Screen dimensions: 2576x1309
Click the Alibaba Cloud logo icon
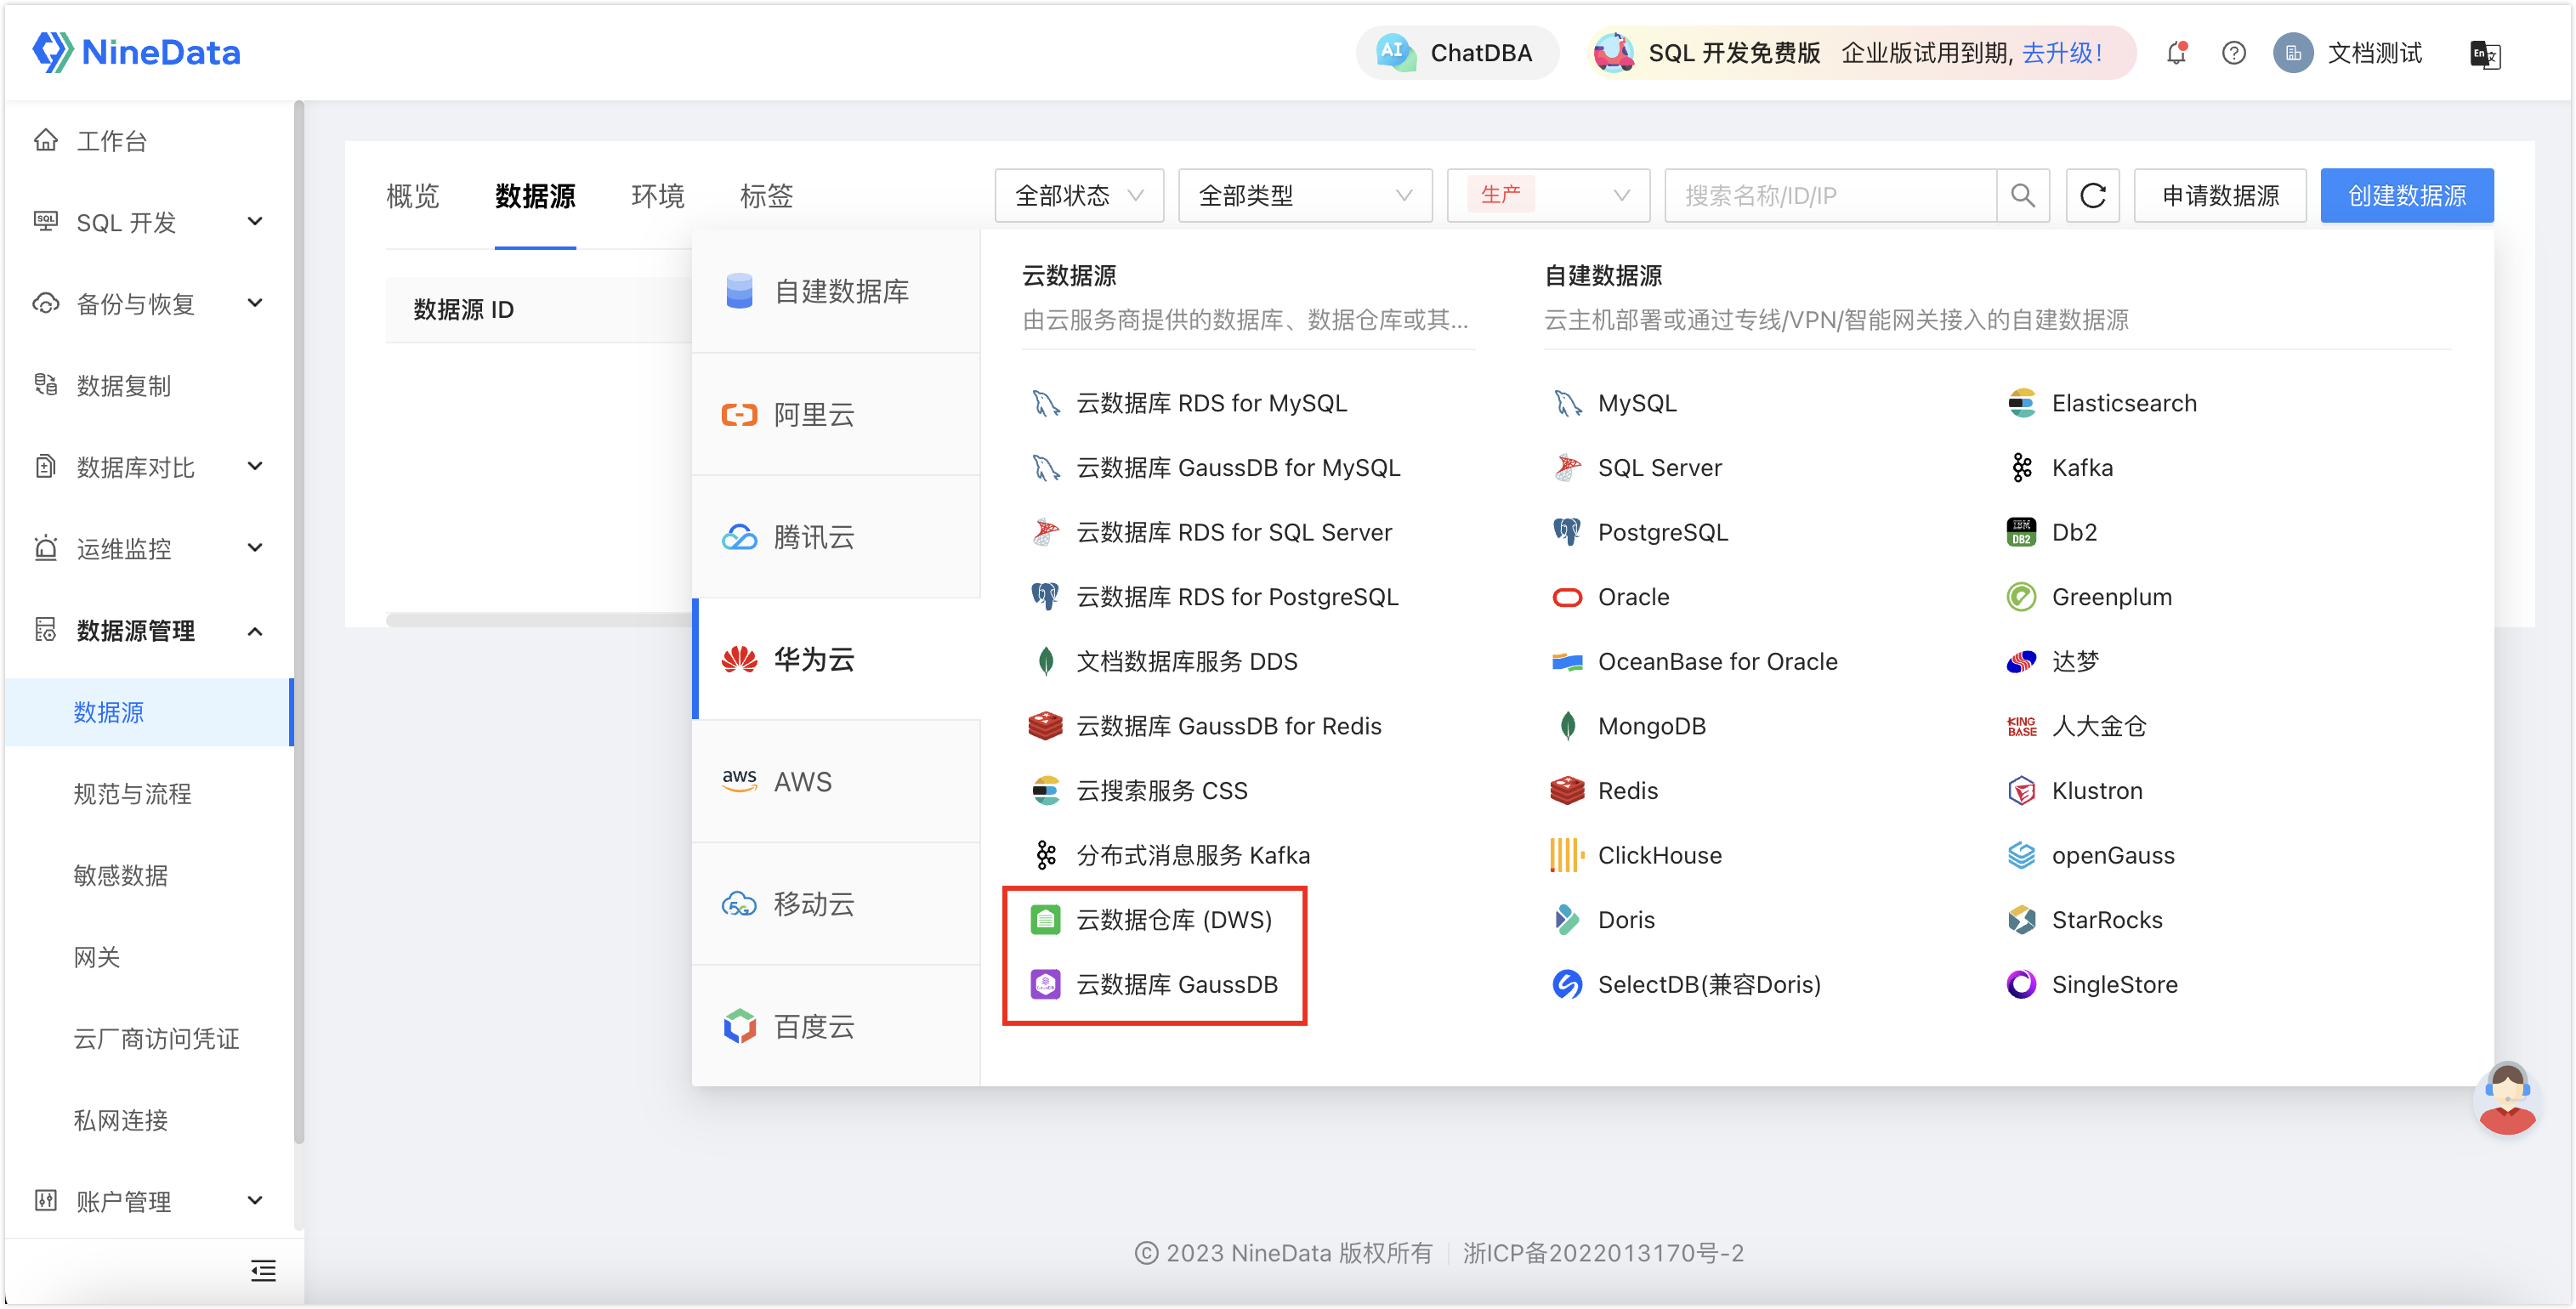[x=739, y=415]
